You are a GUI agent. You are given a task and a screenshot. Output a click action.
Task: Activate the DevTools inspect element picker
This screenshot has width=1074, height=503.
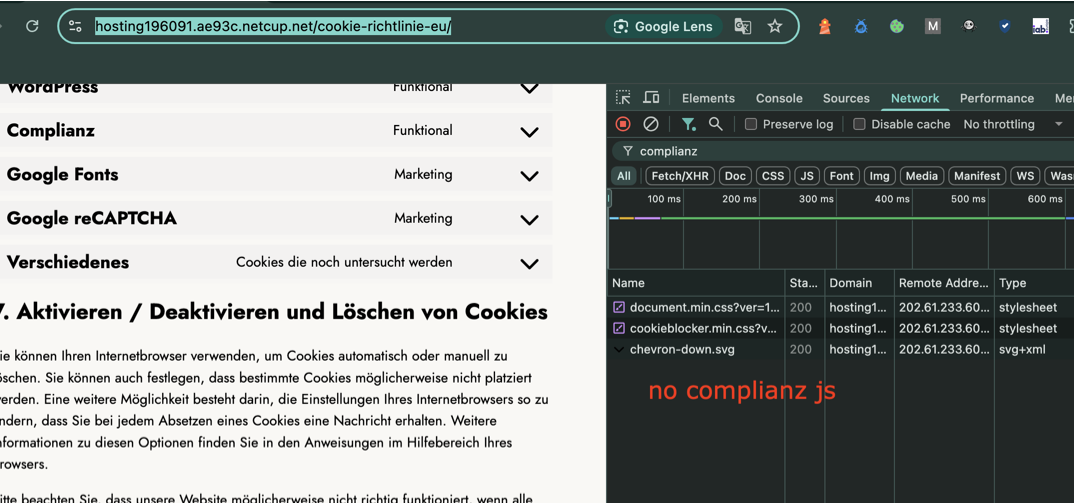click(623, 97)
